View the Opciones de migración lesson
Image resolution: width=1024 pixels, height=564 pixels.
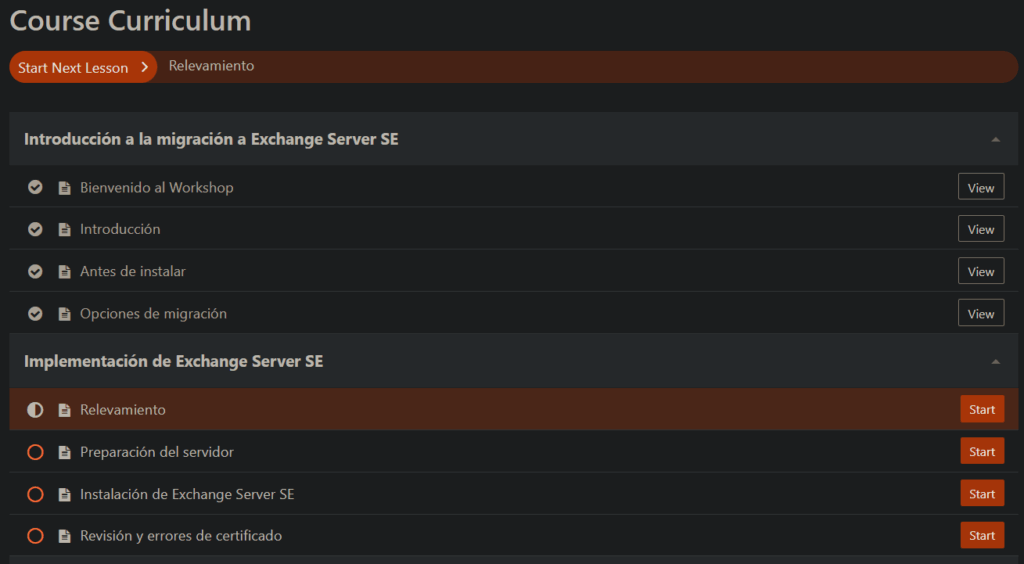click(x=981, y=313)
